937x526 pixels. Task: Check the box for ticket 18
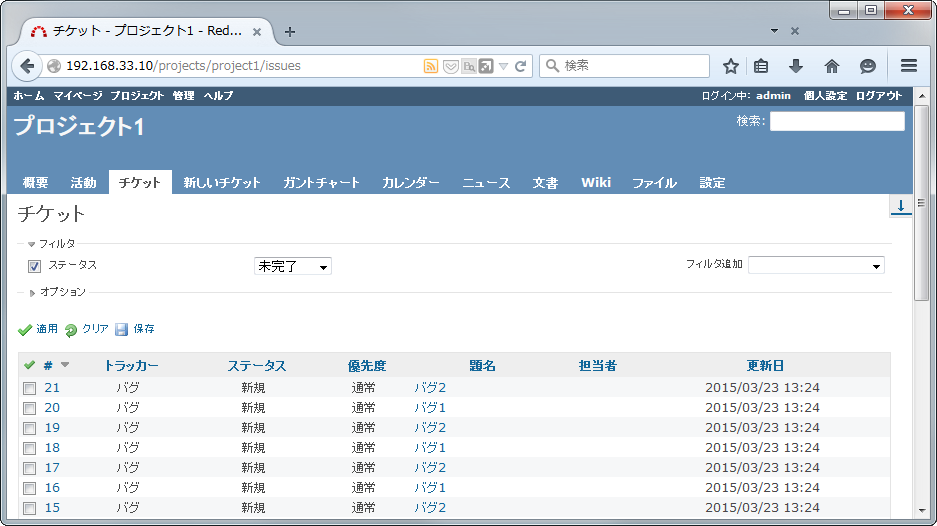pyautogui.click(x=29, y=448)
